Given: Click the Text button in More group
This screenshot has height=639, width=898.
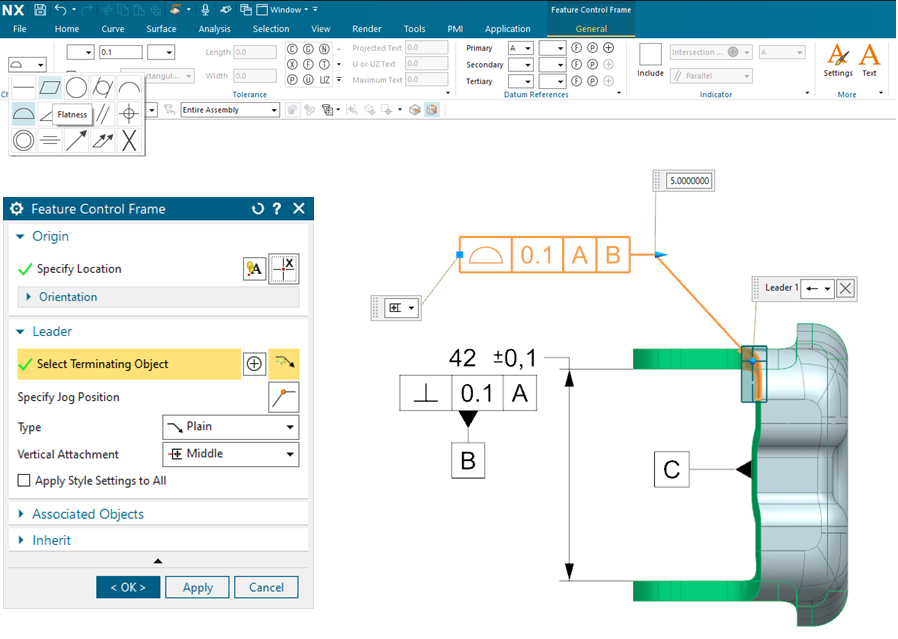Looking at the screenshot, I should pyautogui.click(x=869, y=61).
